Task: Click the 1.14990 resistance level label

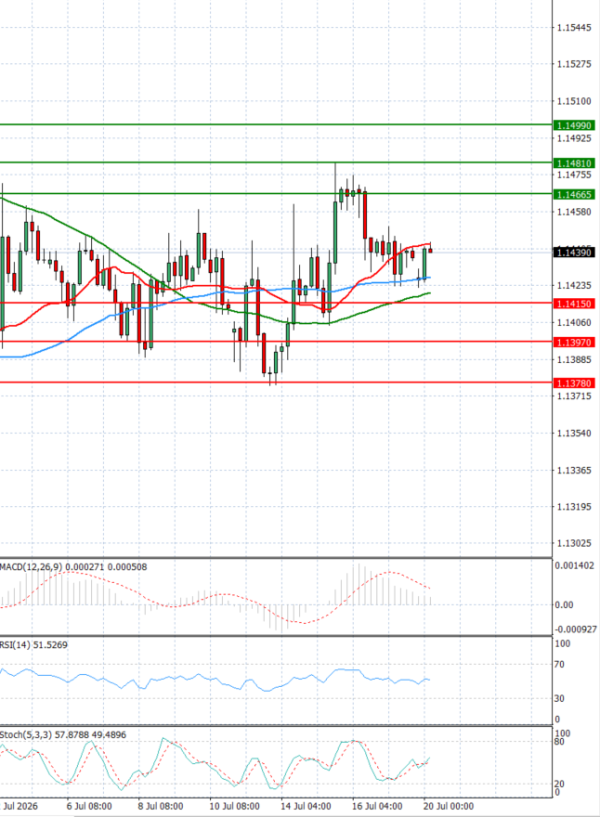Action: pos(573,126)
